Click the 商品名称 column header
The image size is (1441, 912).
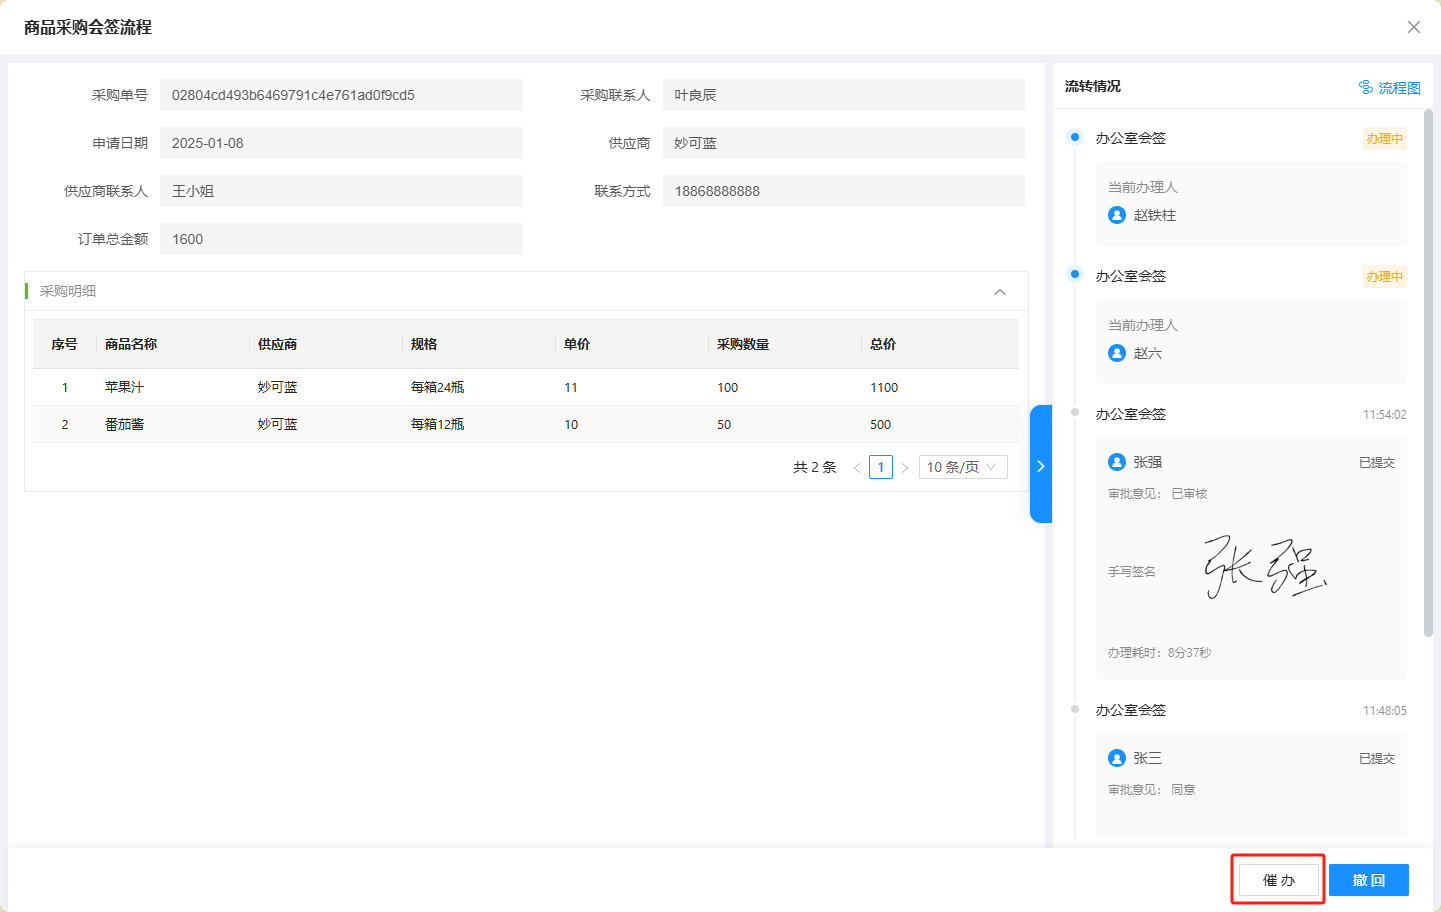click(131, 344)
